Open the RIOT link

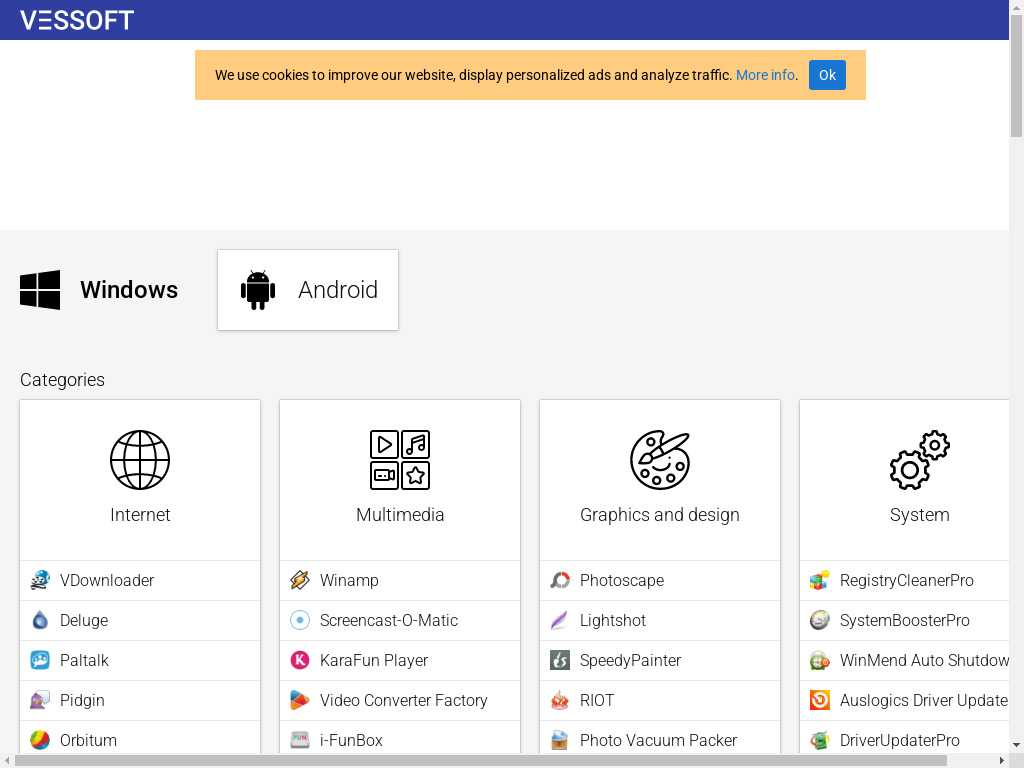(660, 700)
